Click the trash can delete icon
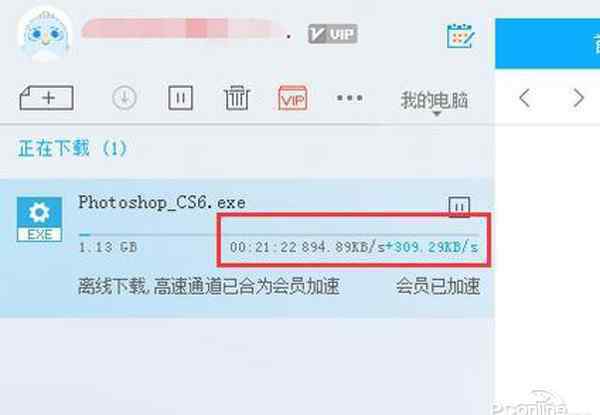The image size is (600, 415). 236,98
